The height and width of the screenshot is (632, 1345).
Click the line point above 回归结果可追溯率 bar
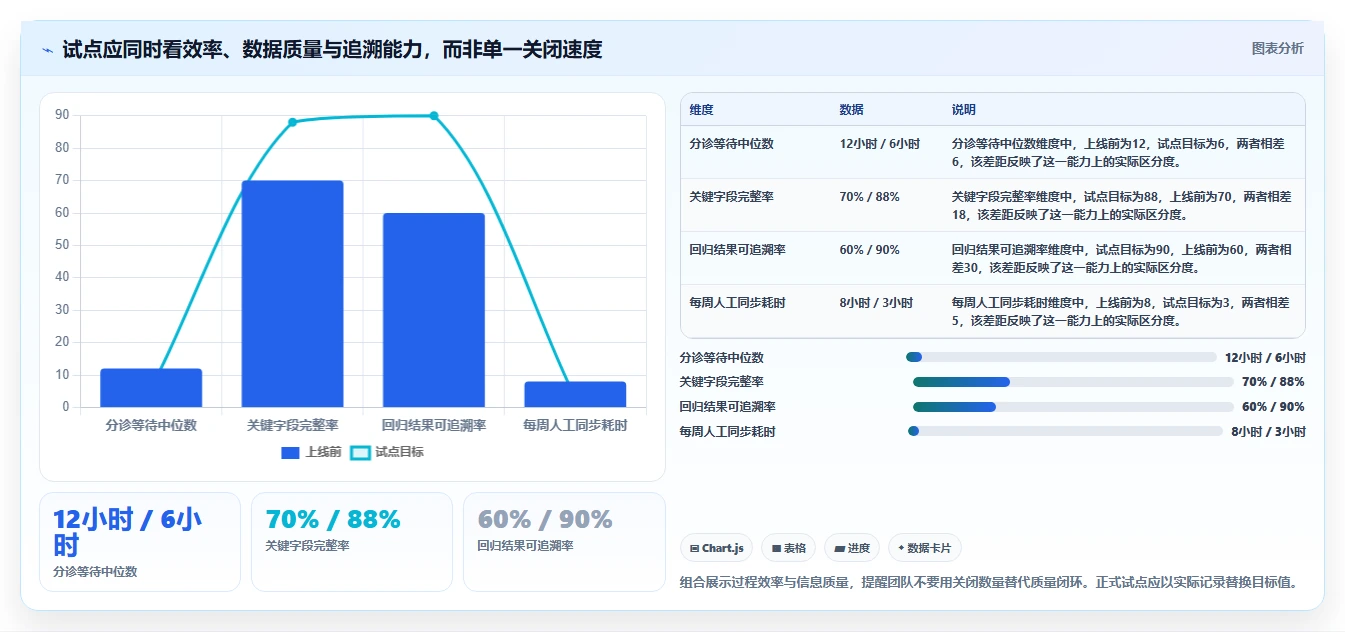point(434,116)
